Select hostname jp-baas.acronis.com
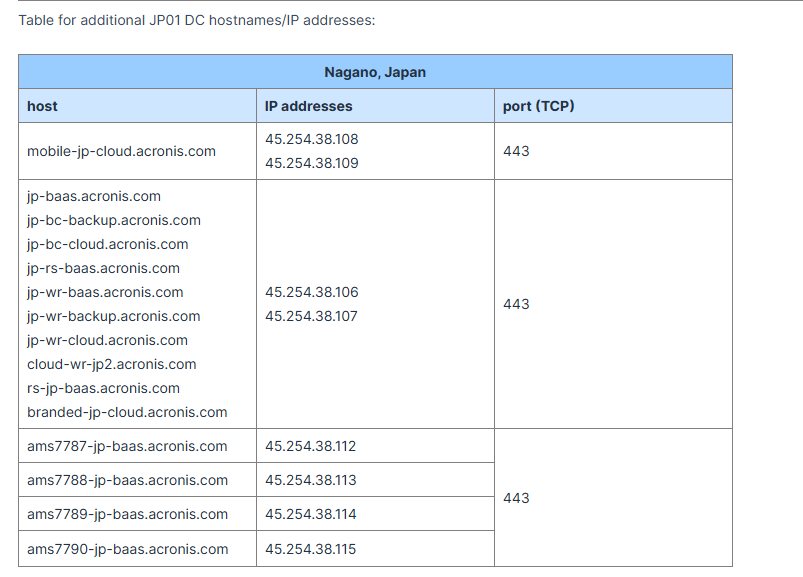Viewport: 803px width, 577px height. (x=94, y=197)
